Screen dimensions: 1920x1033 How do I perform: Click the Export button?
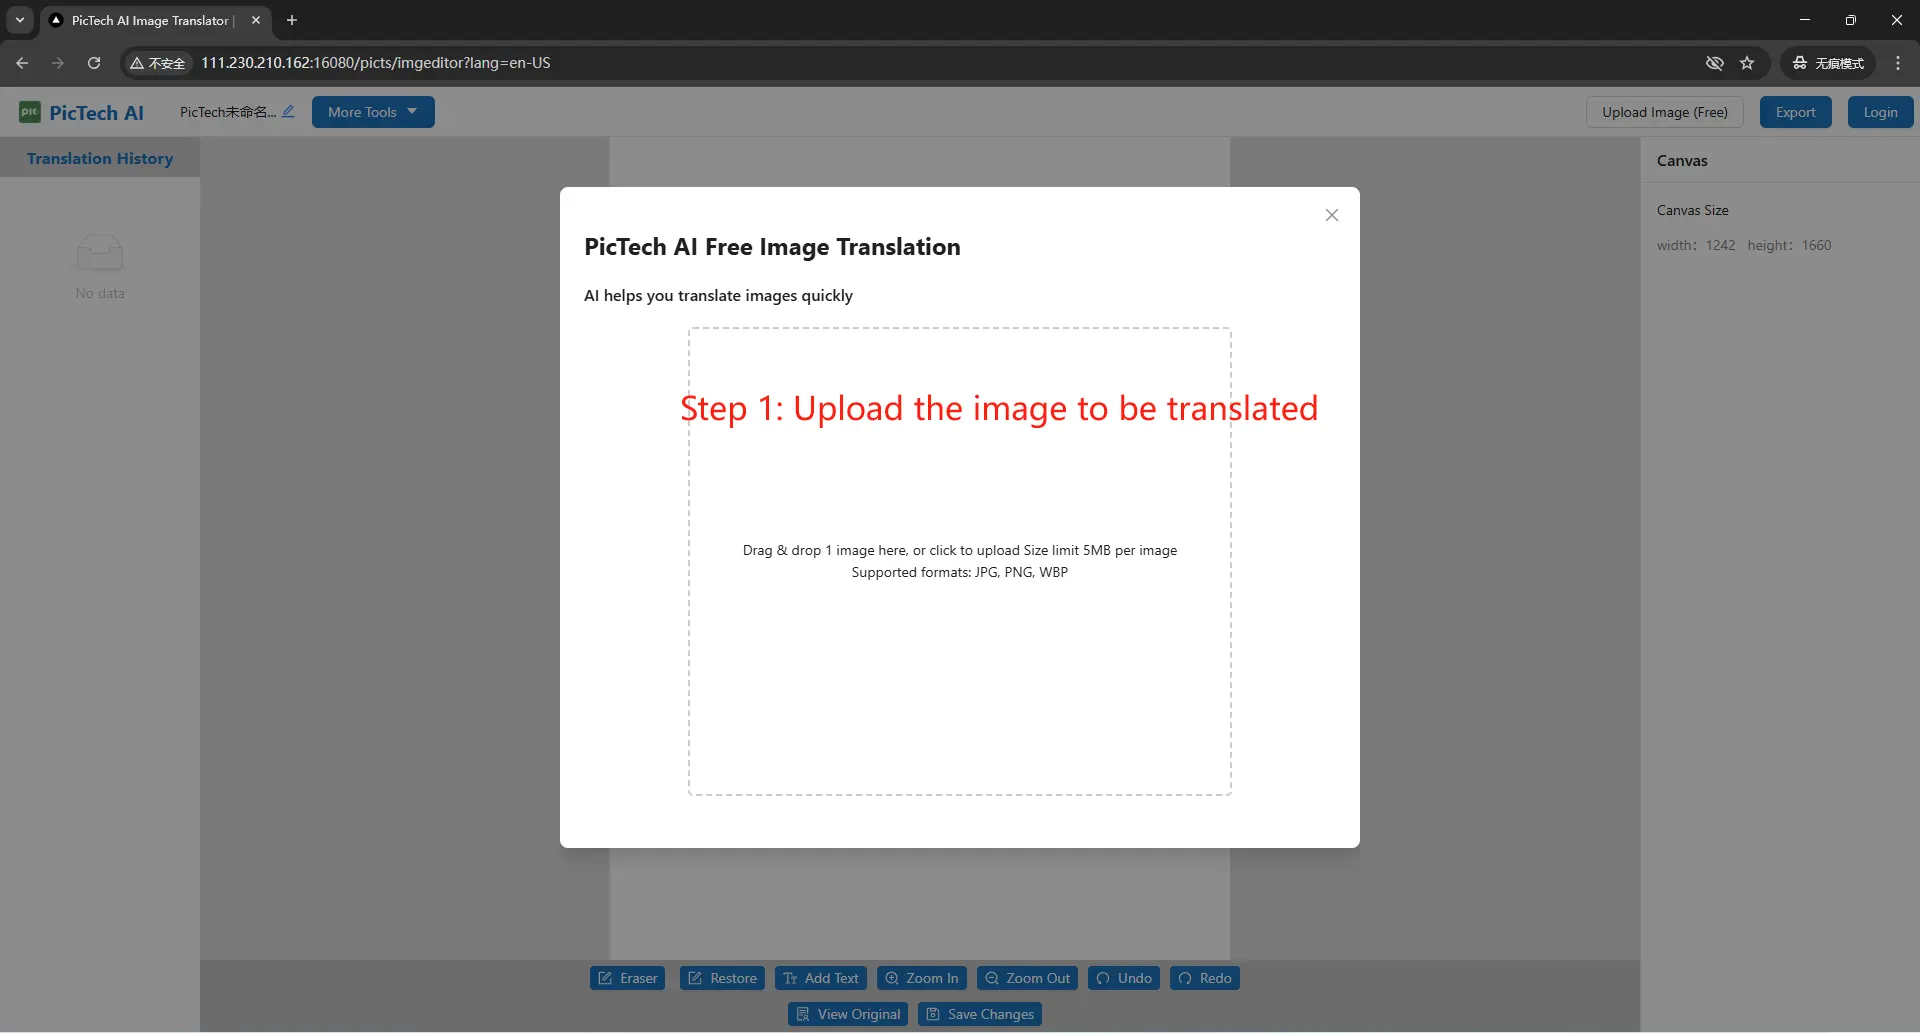1795,112
